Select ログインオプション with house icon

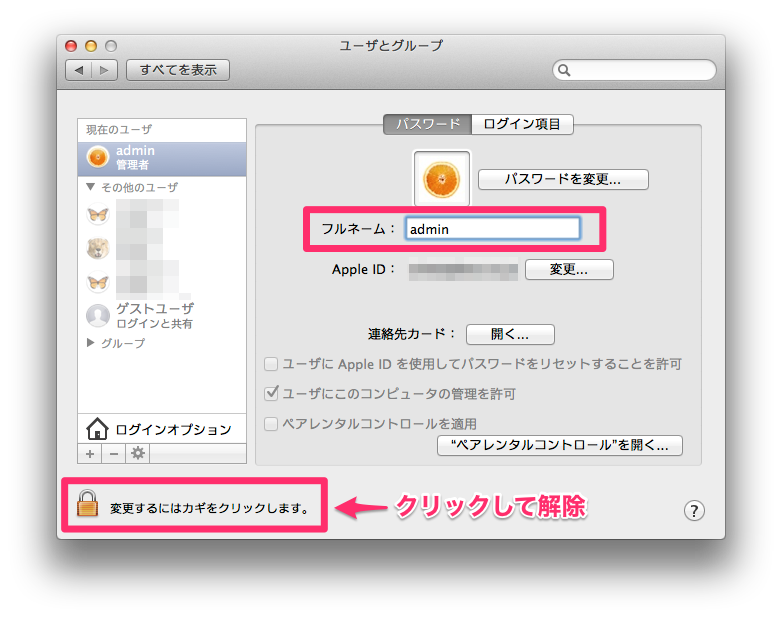tap(161, 429)
